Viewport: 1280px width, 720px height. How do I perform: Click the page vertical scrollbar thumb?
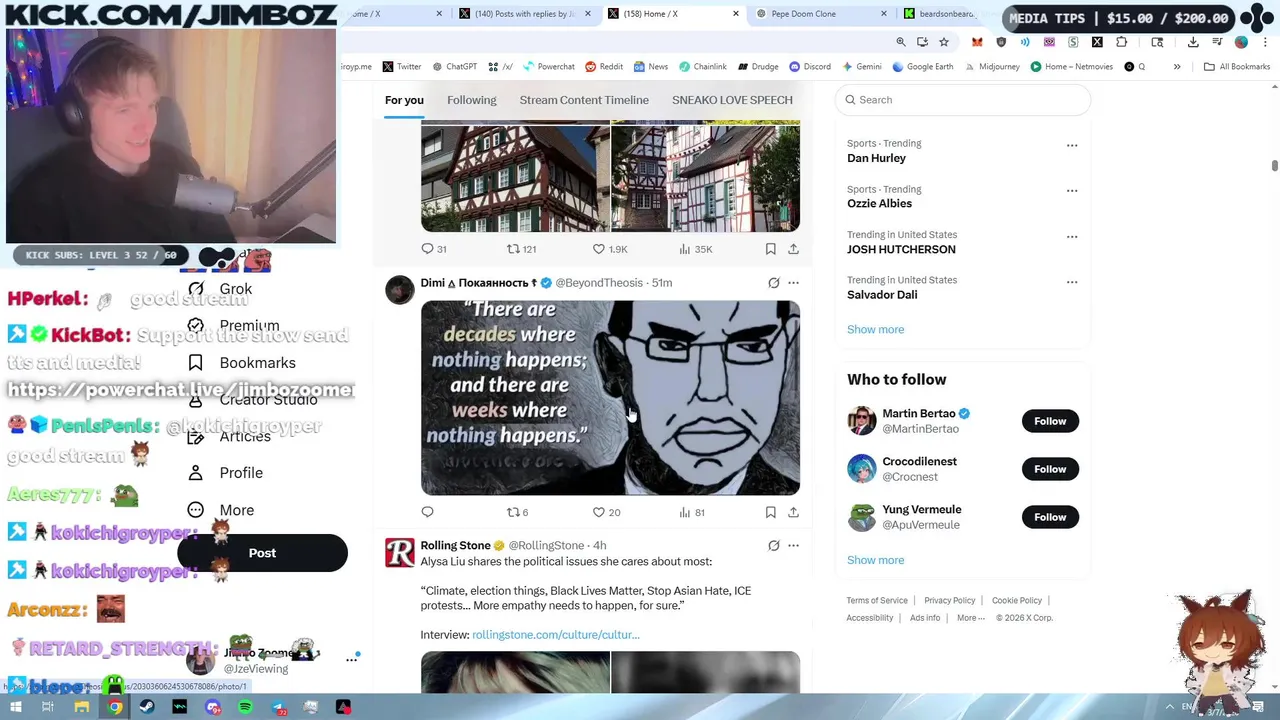coord(1275,165)
